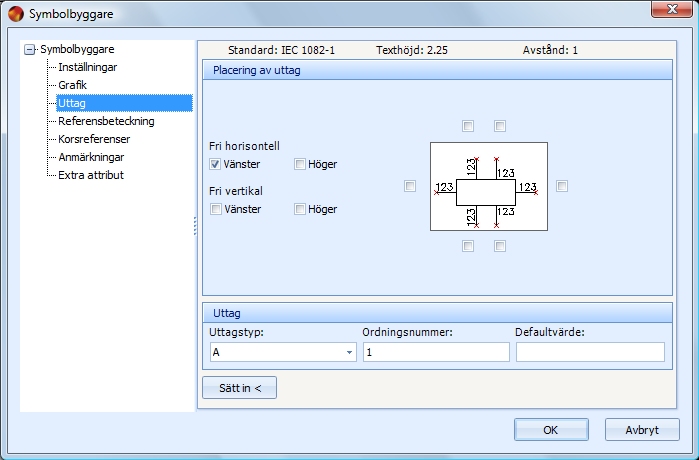
Task: Click the Sätt in < button
Action: pyautogui.click(x=239, y=388)
